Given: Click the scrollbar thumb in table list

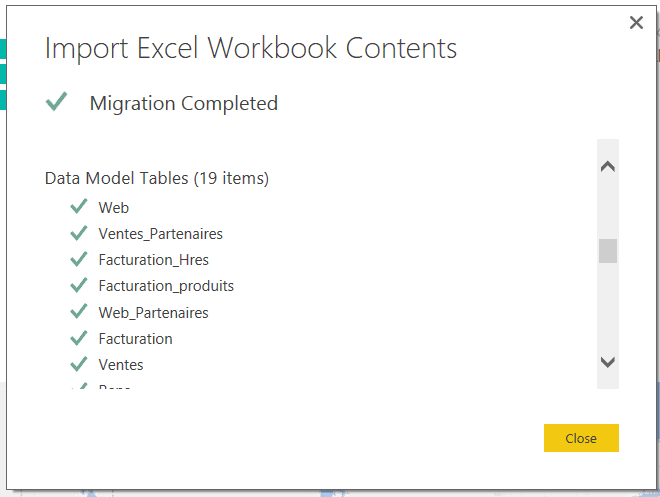Looking at the screenshot, I should point(608,251).
